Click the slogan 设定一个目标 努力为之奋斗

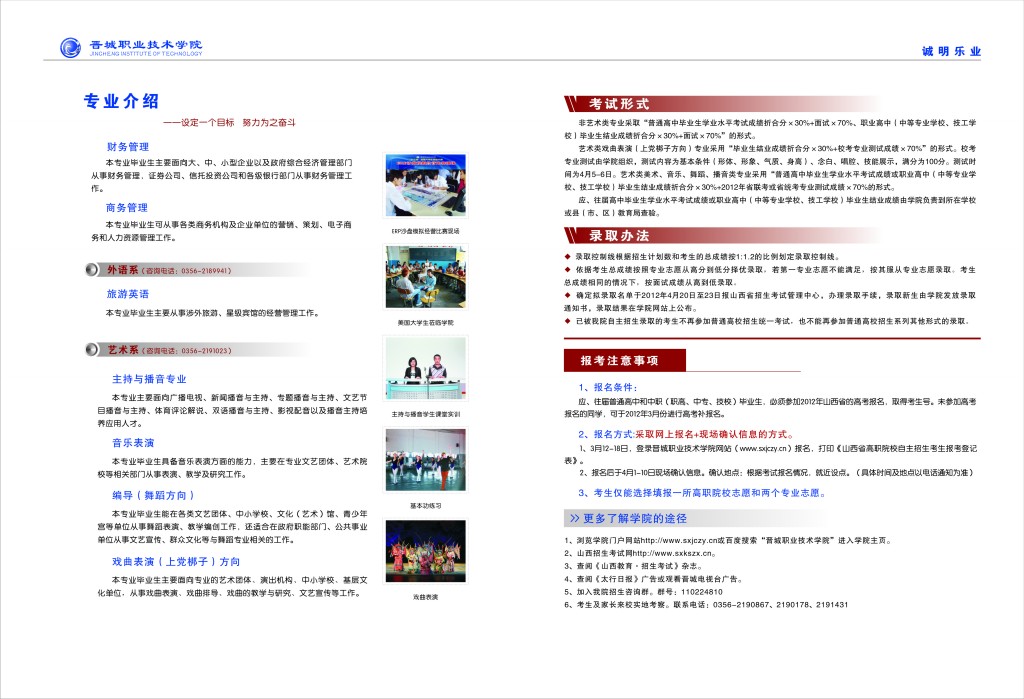pyautogui.click(x=229, y=122)
